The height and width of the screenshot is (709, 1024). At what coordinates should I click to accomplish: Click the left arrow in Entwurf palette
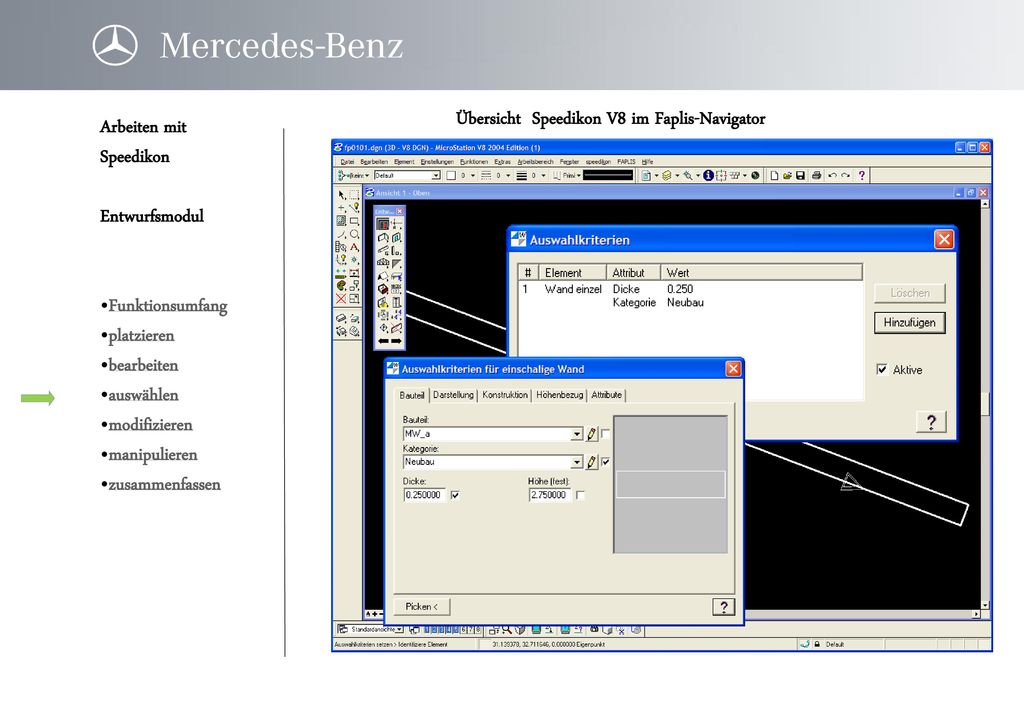[x=383, y=341]
